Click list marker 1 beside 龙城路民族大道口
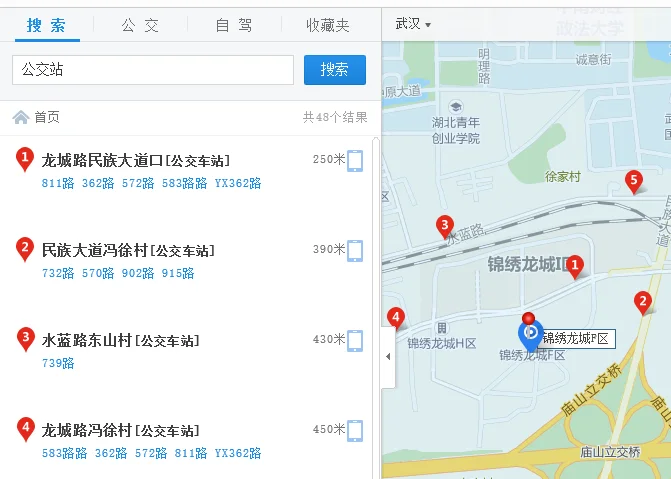This screenshot has width=671, height=479. (25, 159)
